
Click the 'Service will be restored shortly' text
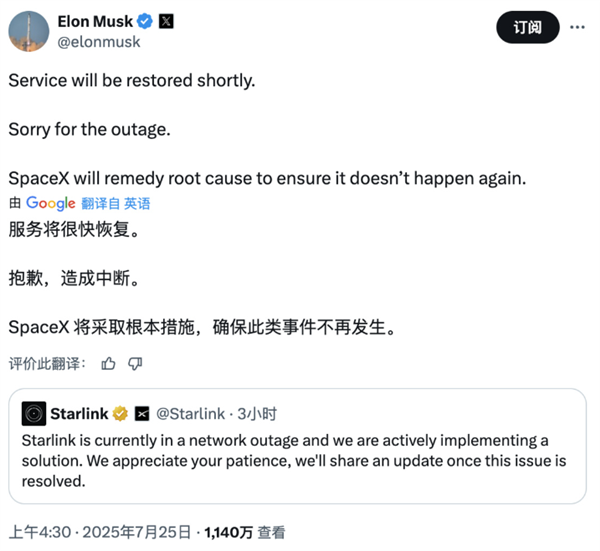132,79
